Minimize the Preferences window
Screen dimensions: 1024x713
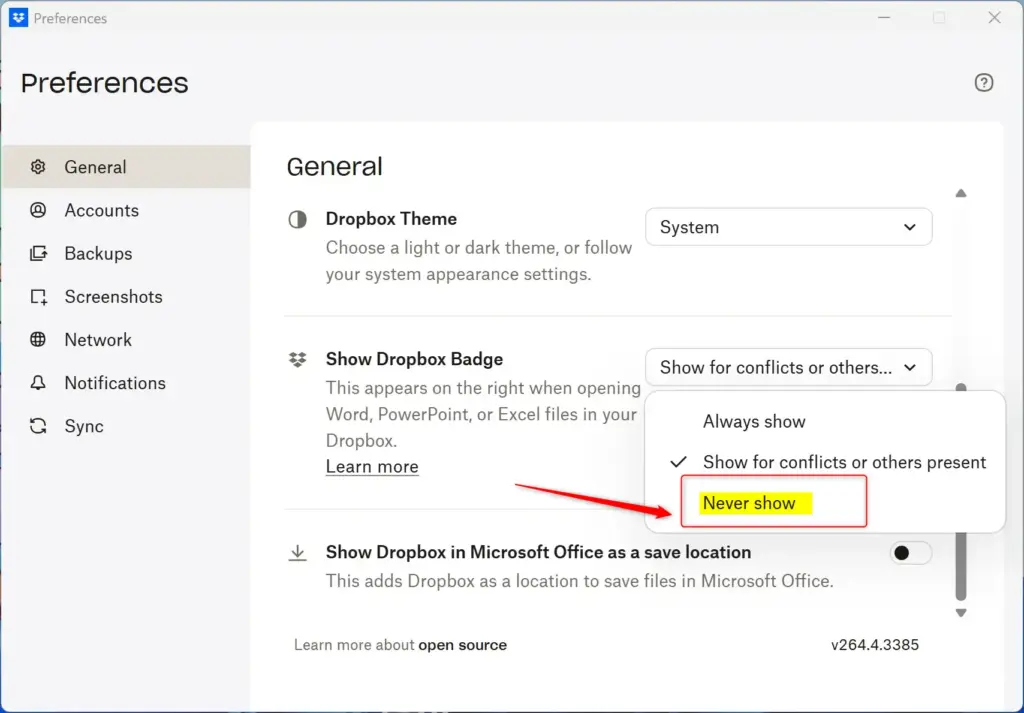tap(884, 18)
